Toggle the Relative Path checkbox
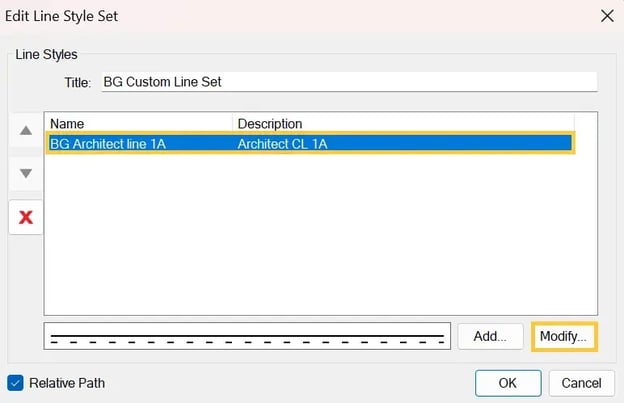 point(16,383)
